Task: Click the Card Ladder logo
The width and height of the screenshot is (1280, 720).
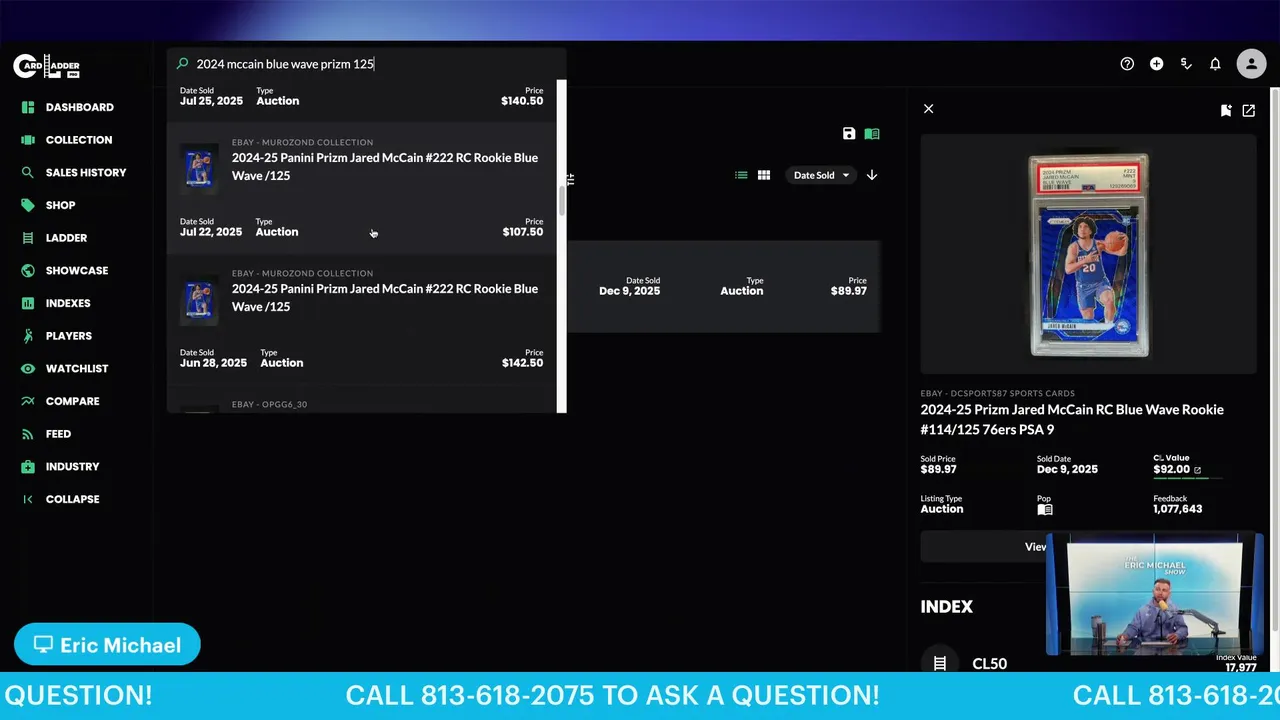Action: click(x=46, y=67)
